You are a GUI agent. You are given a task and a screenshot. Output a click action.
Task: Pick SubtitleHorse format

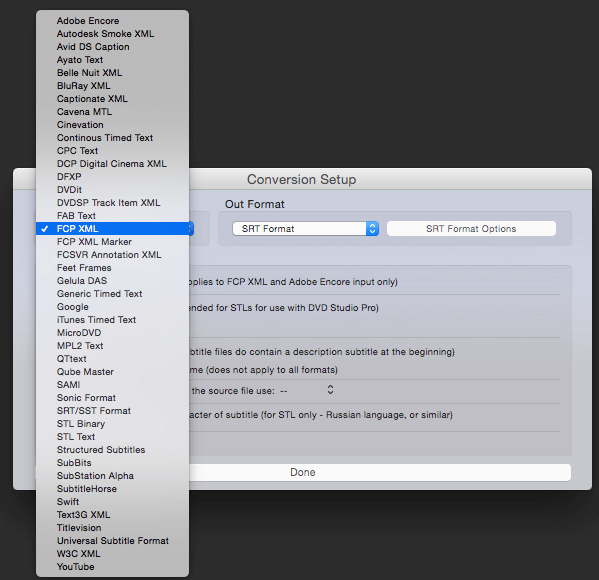112,488
